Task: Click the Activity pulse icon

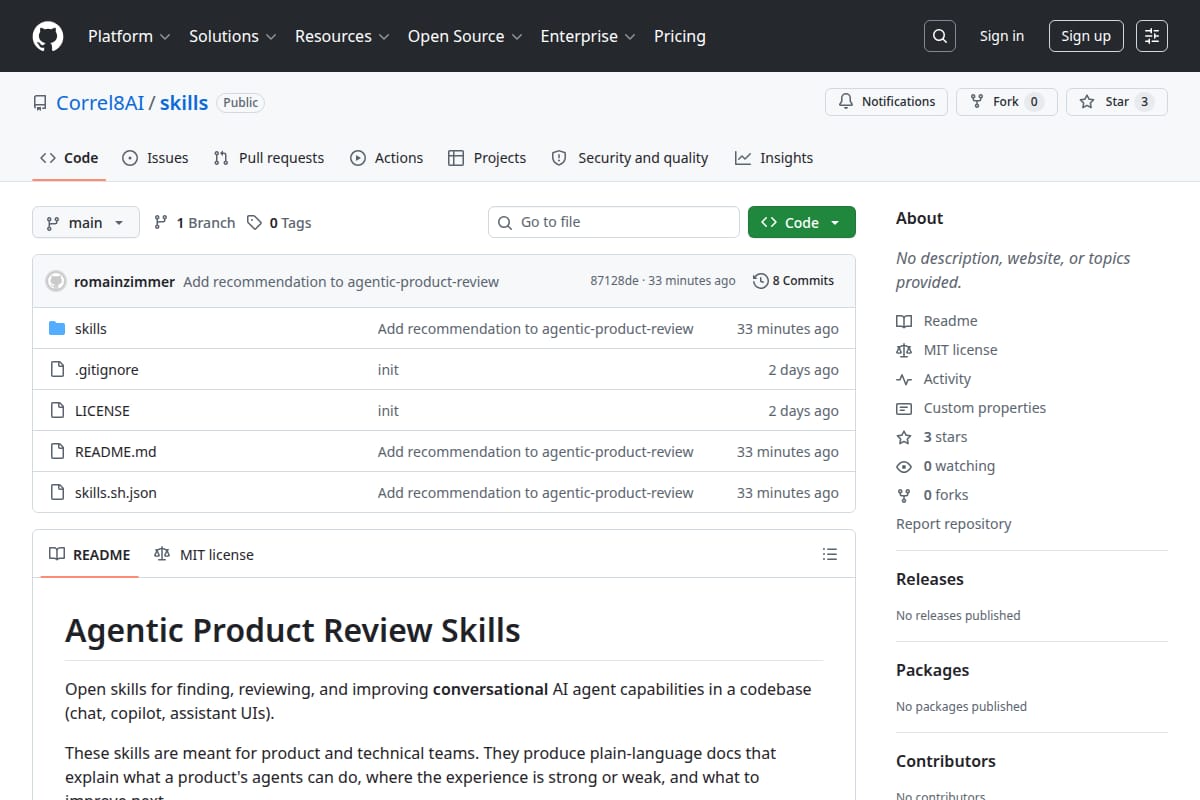Action: click(904, 379)
